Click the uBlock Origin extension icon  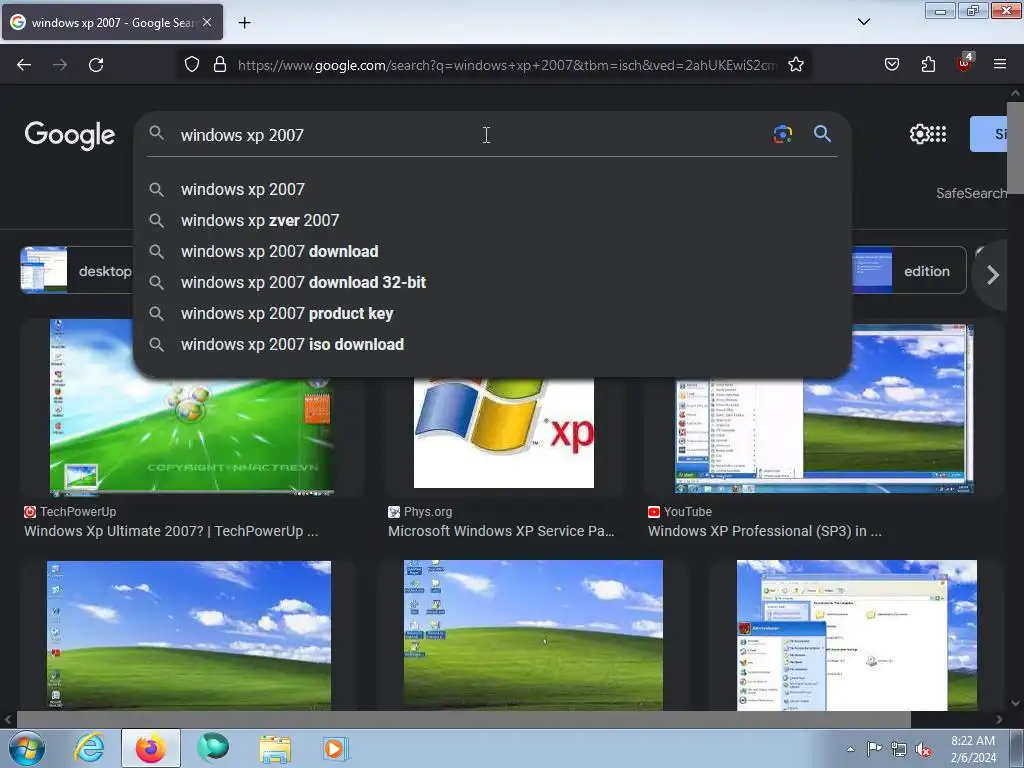pyautogui.click(x=965, y=63)
